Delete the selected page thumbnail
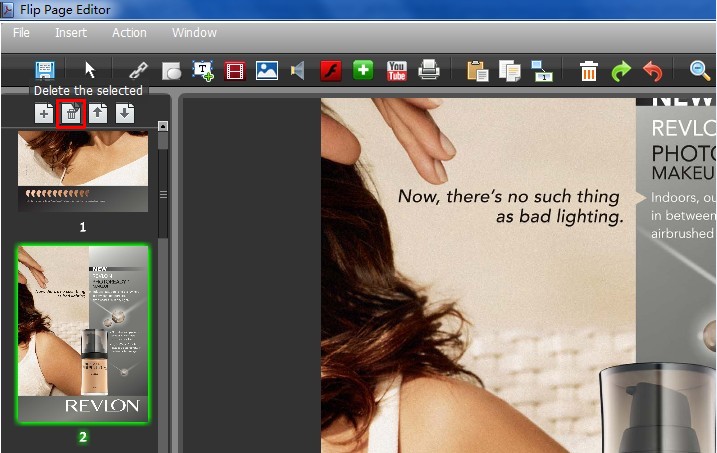Screen dimensions: 717x453 point(71,113)
